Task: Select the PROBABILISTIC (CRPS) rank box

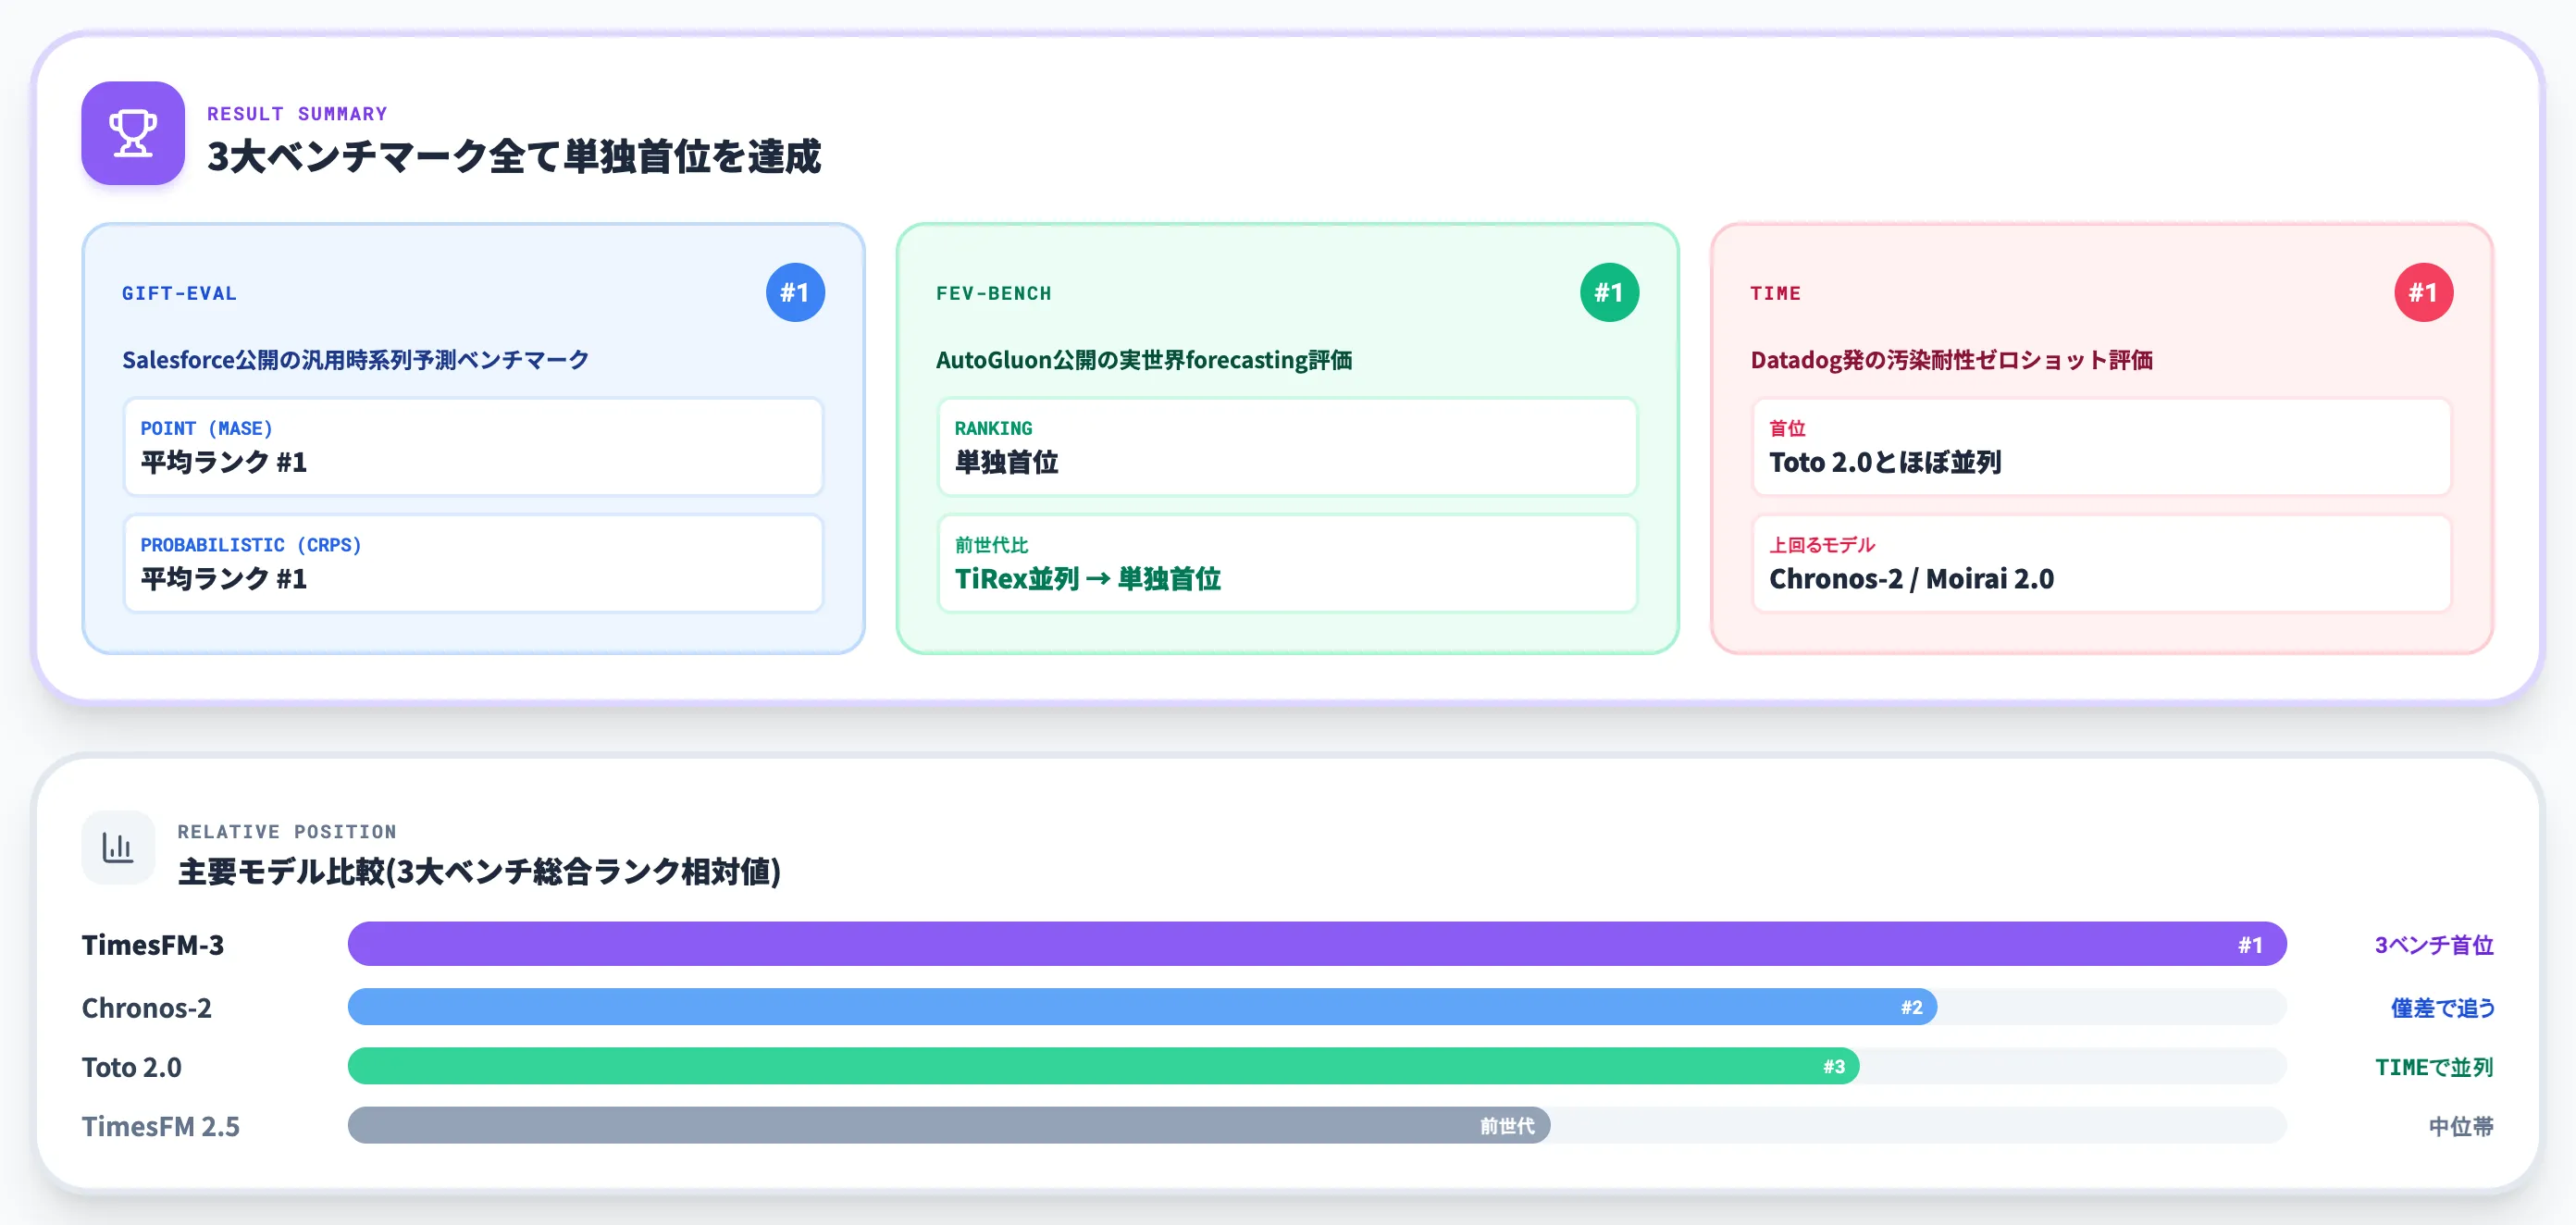Action: coord(473,563)
